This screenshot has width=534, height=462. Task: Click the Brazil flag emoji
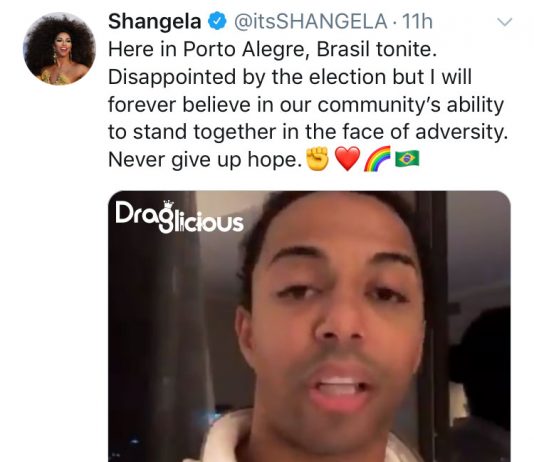point(407,159)
